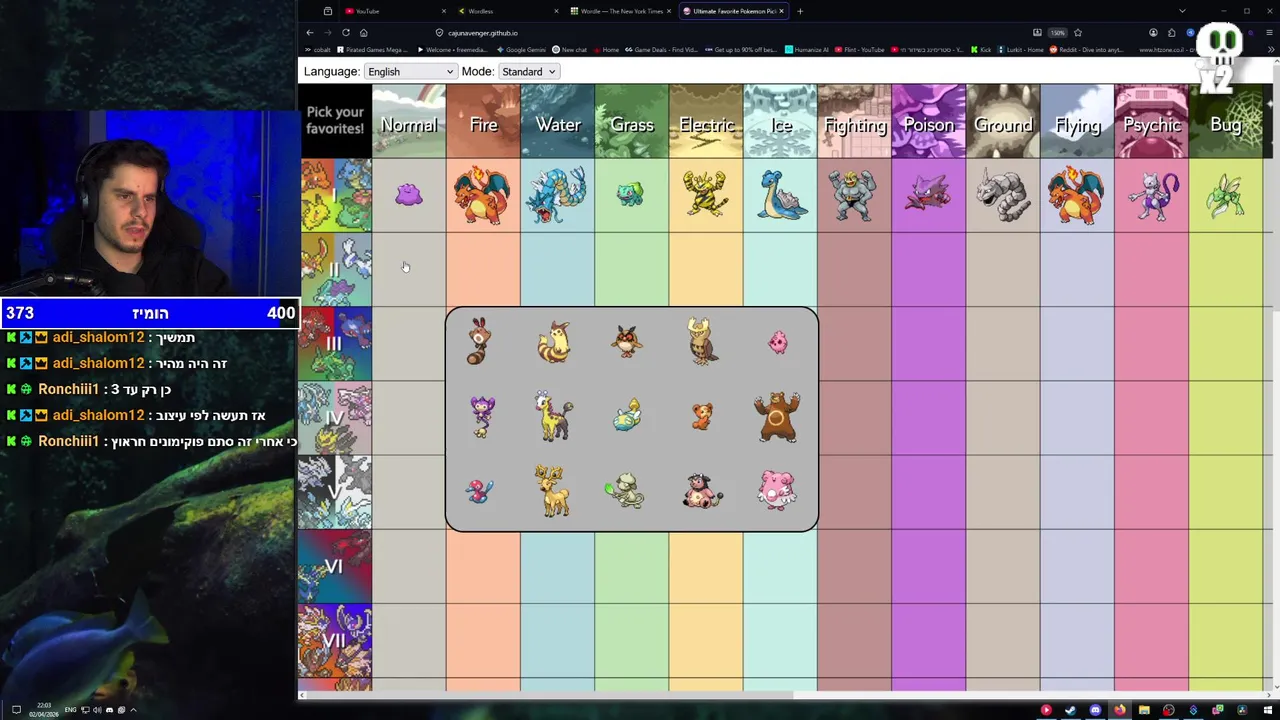Screen dimensions: 1280x720
Task: Click the Psychic type column header
Action: click(1151, 121)
